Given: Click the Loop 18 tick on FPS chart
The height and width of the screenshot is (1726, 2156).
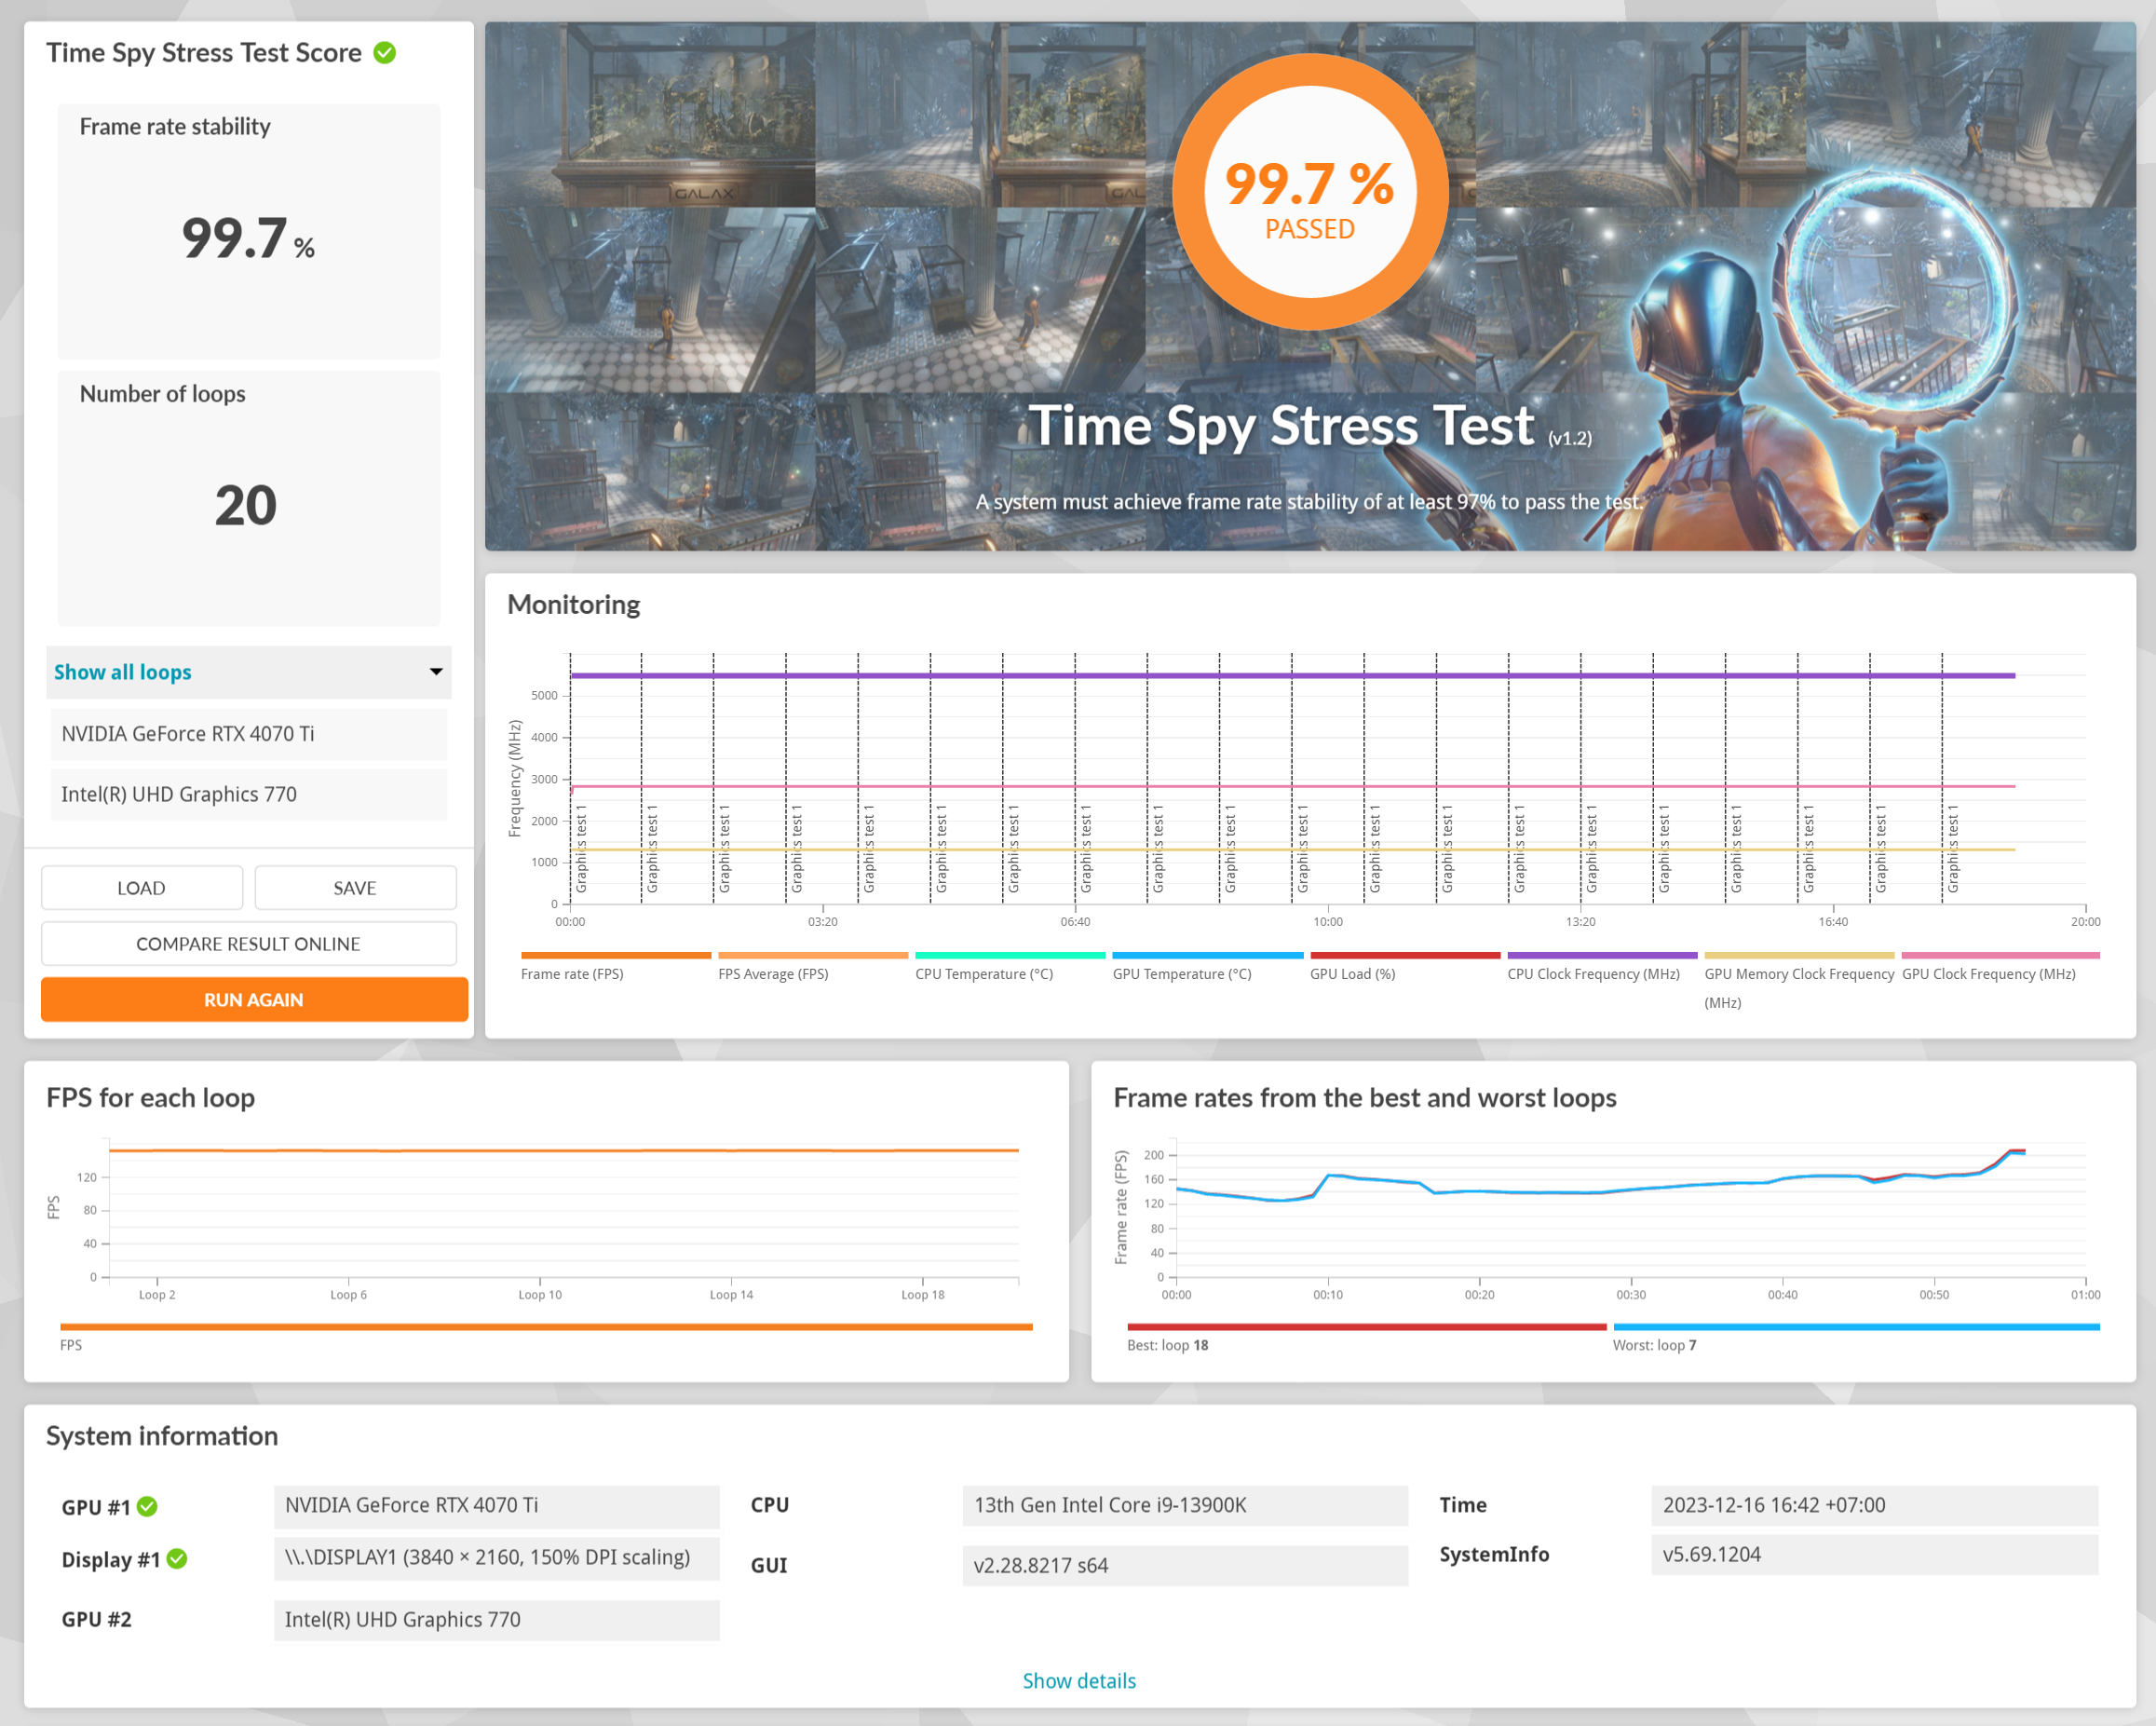Looking at the screenshot, I should (x=922, y=1295).
